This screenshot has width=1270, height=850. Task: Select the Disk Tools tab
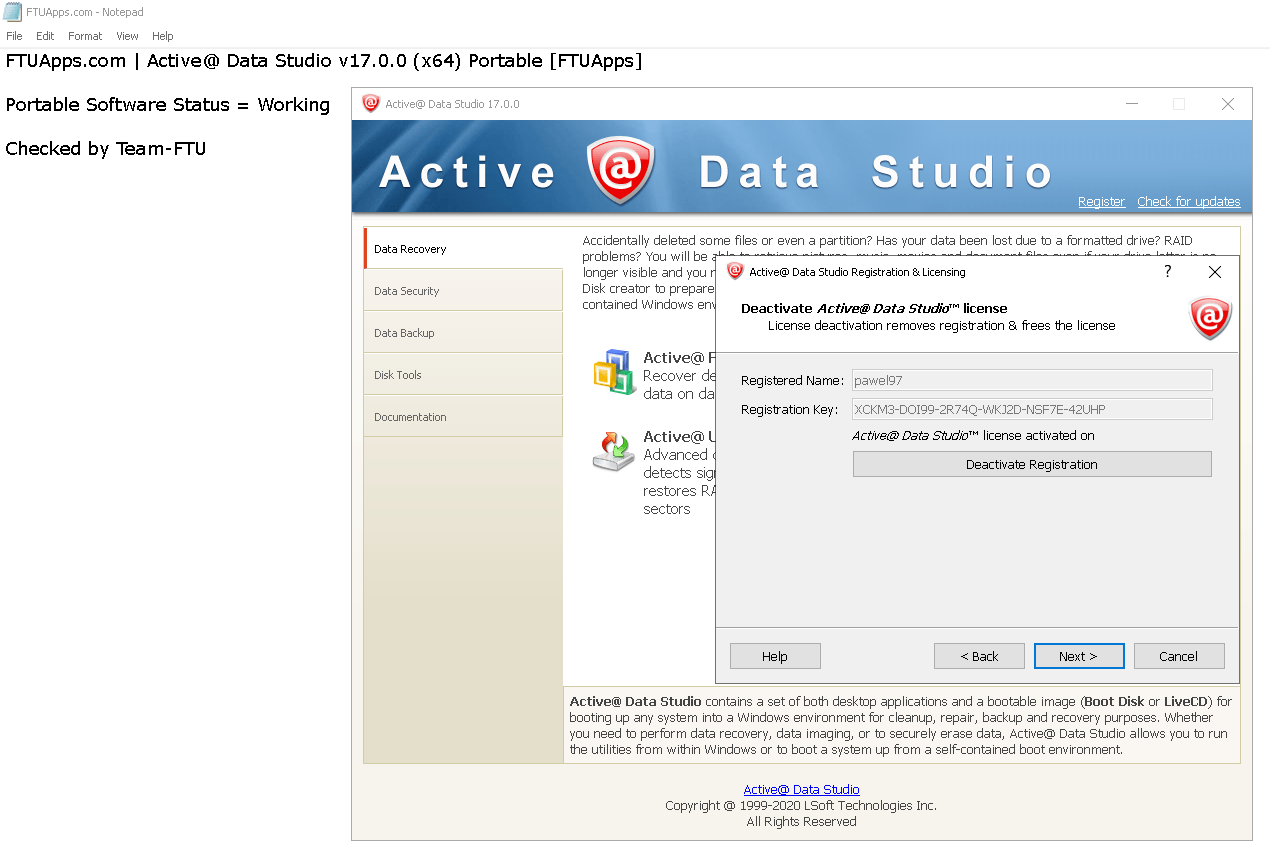(463, 374)
